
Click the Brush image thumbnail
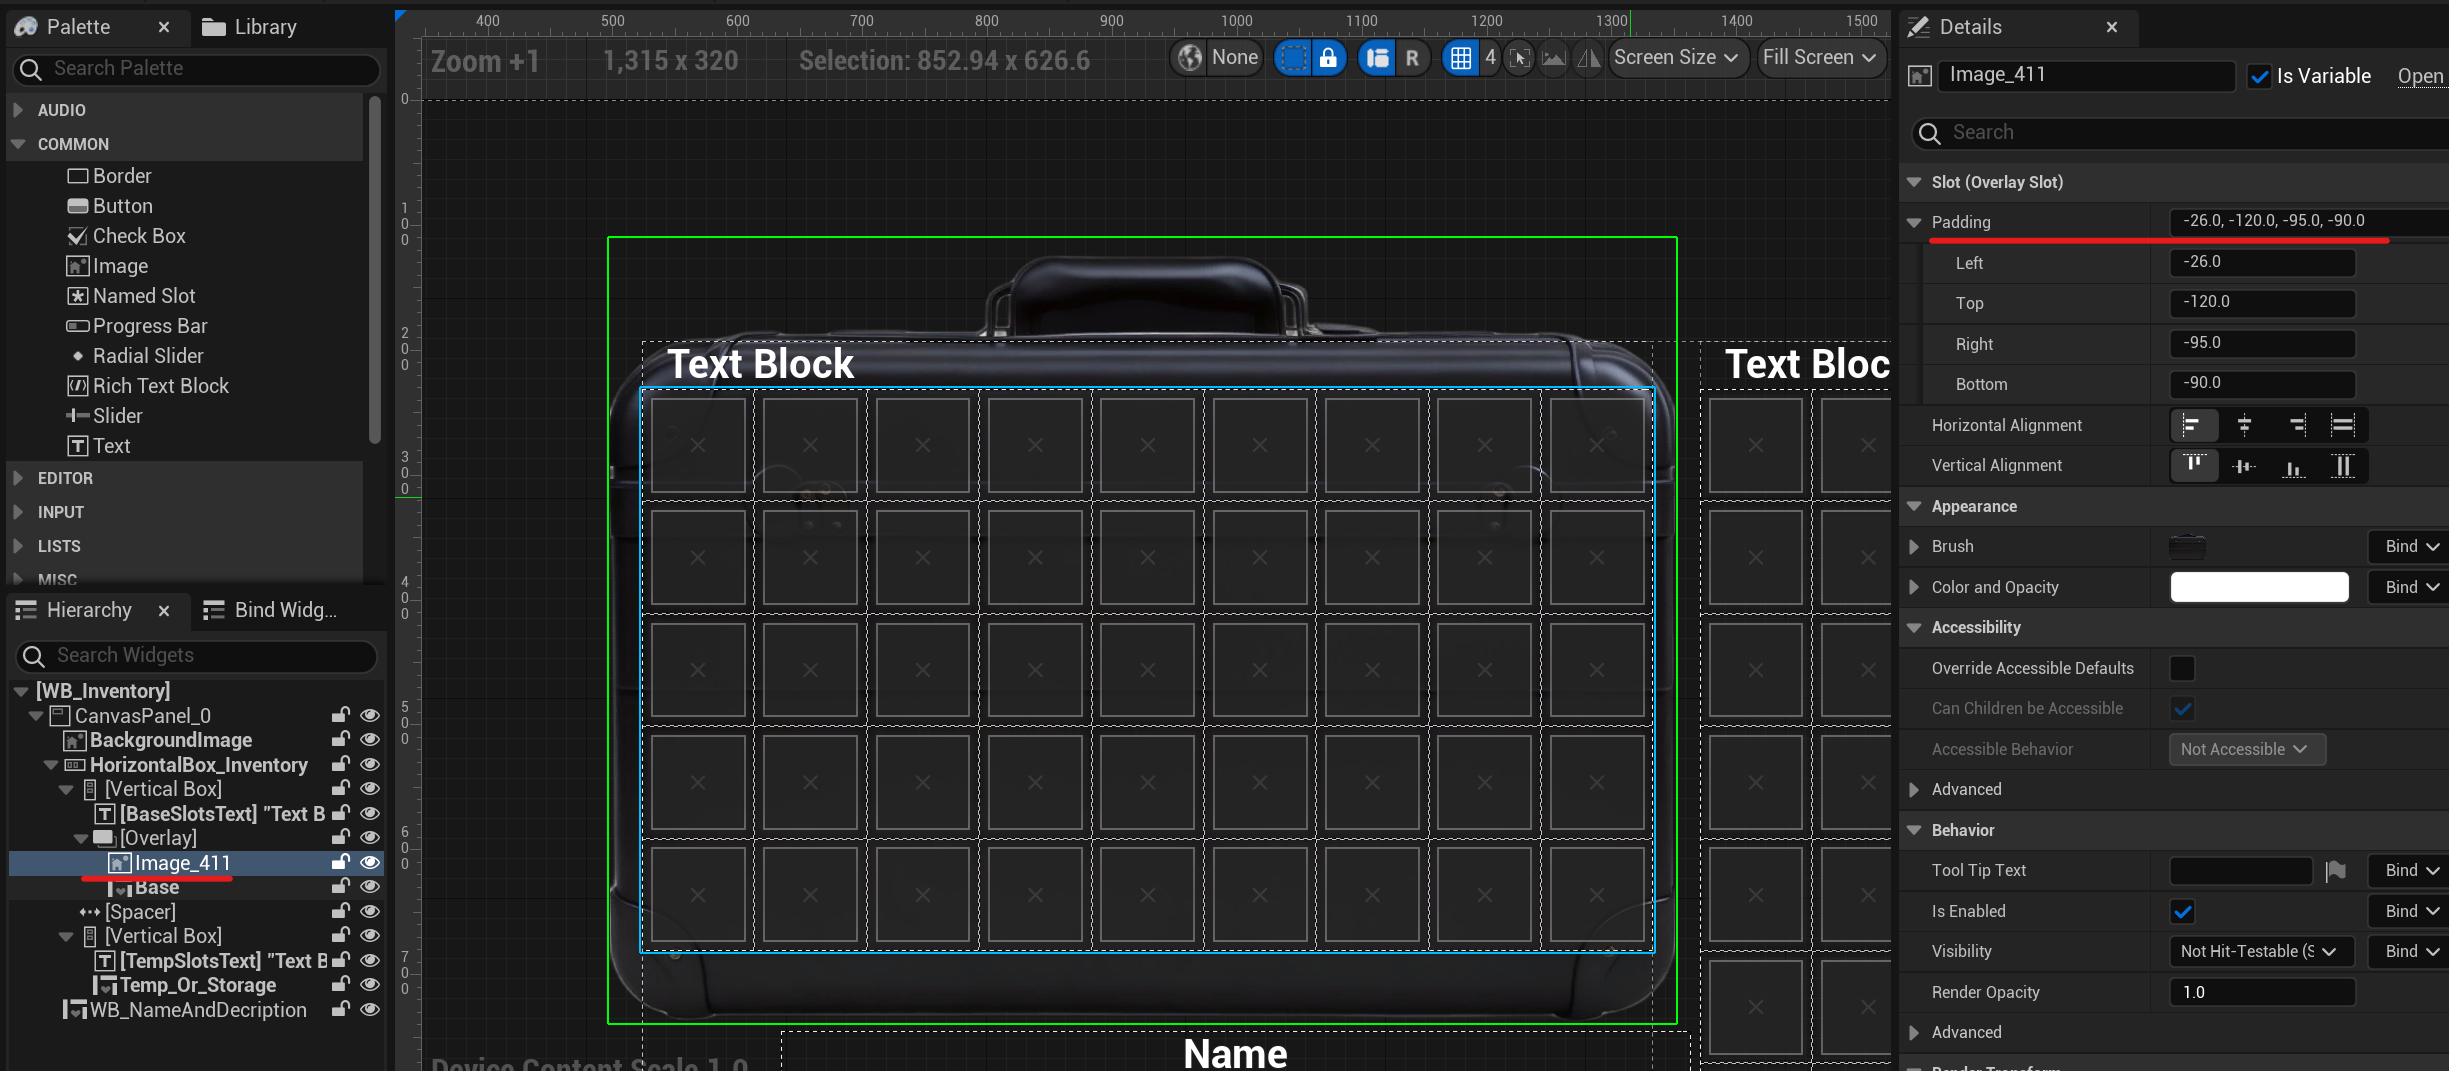2188,546
